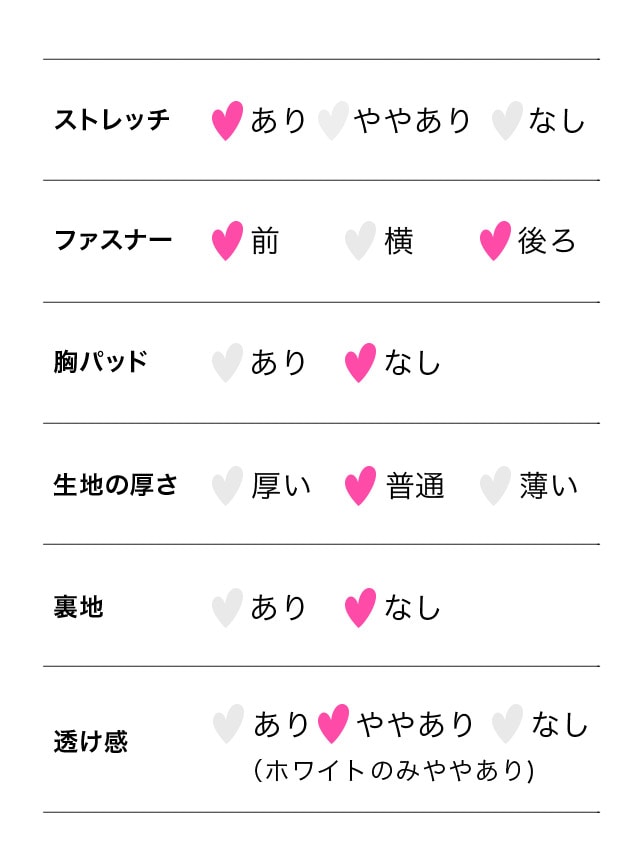Click the grey heart beside 透け感 あり
The image size is (640, 854).
[228, 724]
